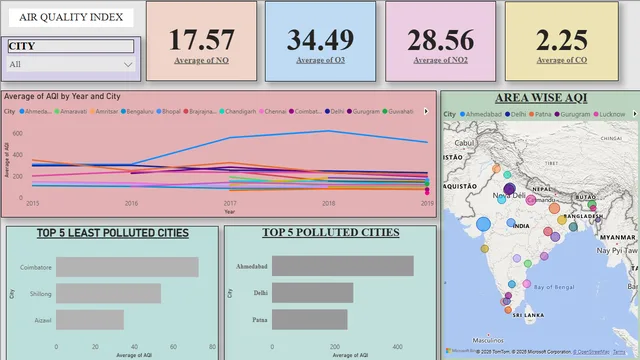Click the Microsoft Bing logo

tap(460, 351)
